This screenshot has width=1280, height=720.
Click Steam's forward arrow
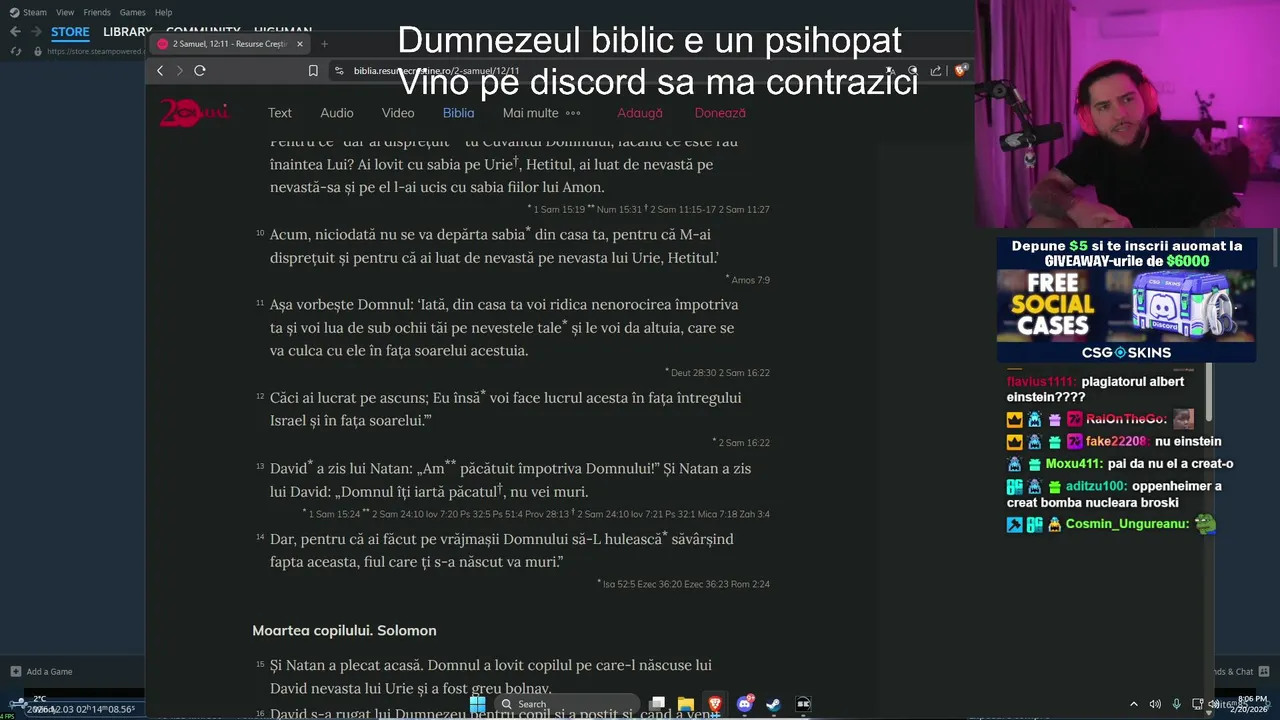pyautogui.click(x=35, y=32)
